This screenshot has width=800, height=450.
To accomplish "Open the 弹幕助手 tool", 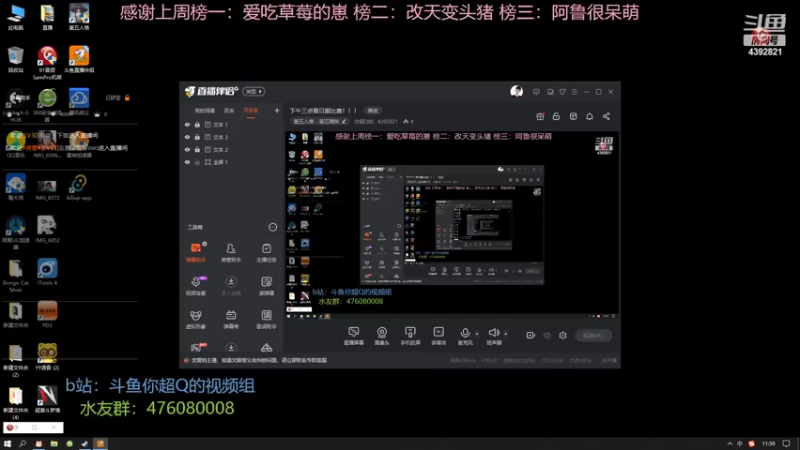I will tap(196, 253).
